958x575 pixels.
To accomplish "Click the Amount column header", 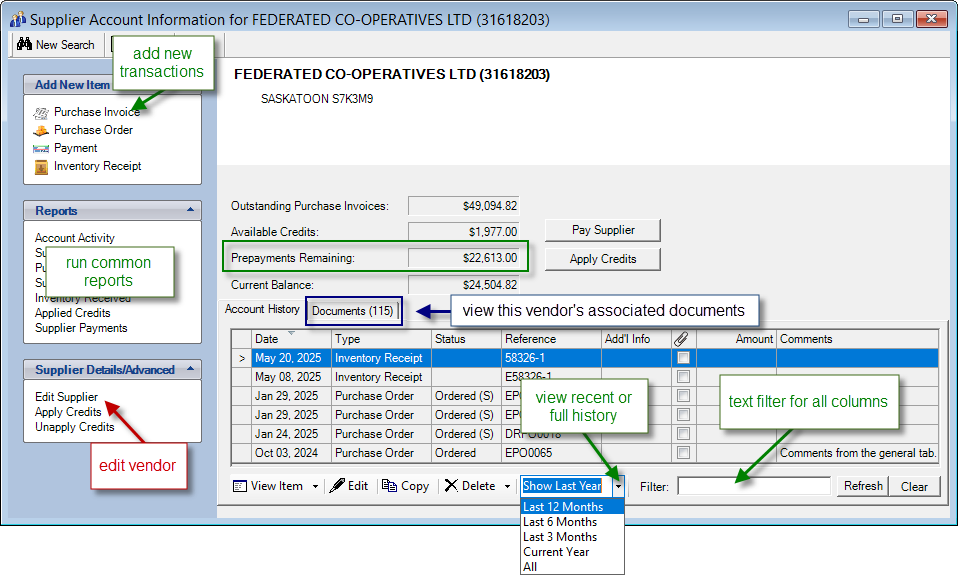I will (x=736, y=339).
